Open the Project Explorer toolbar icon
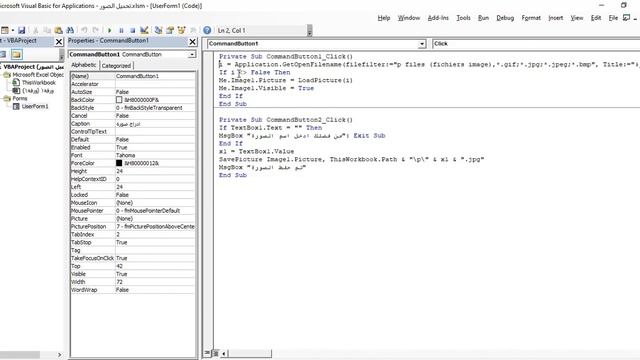 pyautogui.click(x=158, y=30)
